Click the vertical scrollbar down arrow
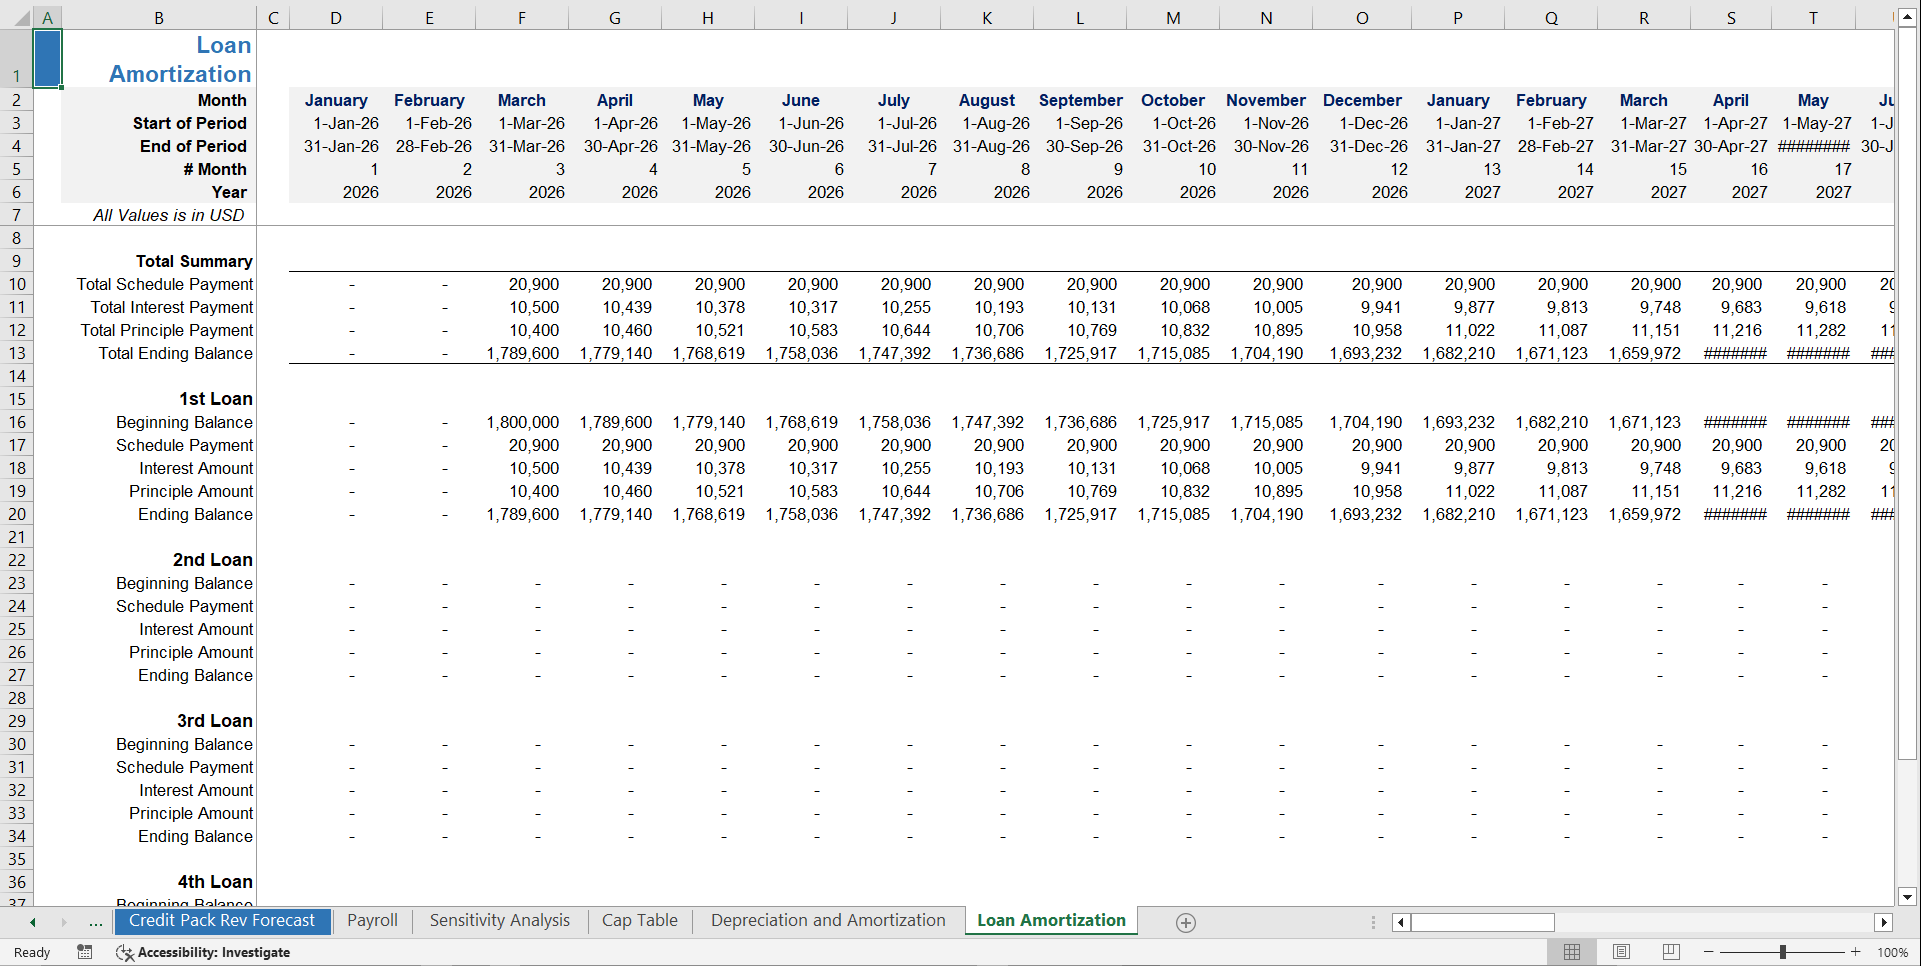This screenshot has width=1921, height=966. [1908, 897]
